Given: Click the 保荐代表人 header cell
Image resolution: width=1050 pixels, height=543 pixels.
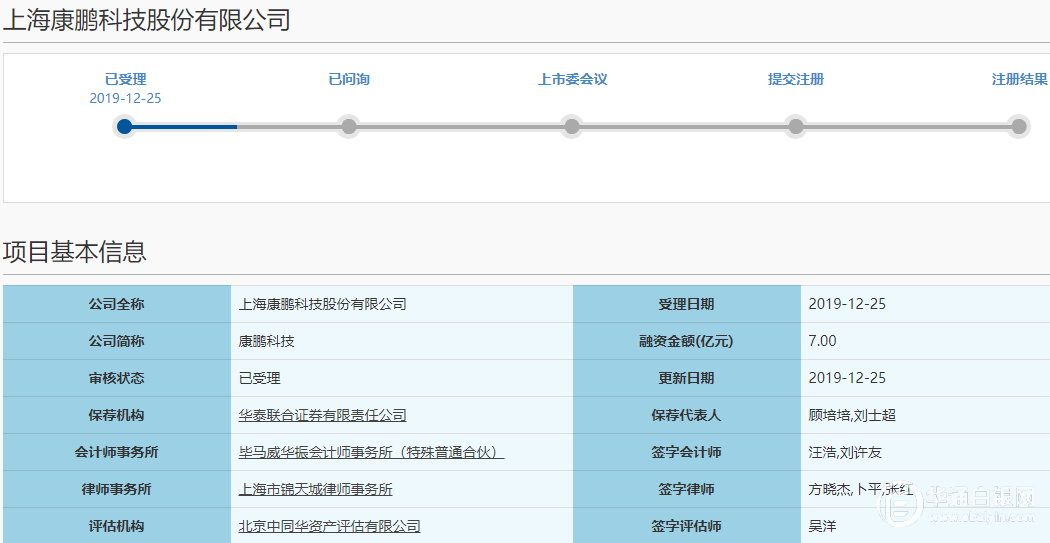Looking at the screenshot, I should 686,415.
